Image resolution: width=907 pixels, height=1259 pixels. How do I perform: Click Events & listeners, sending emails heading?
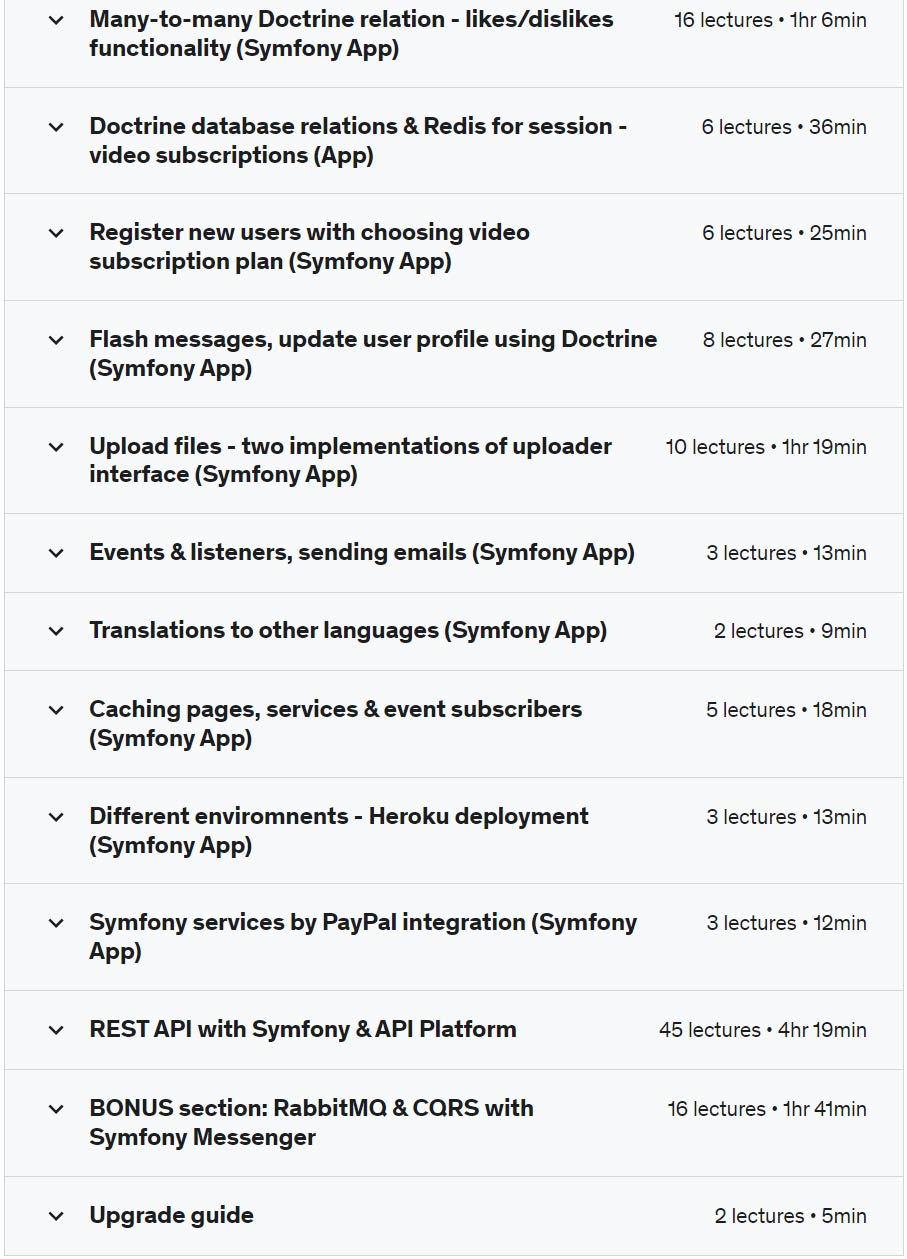click(361, 552)
